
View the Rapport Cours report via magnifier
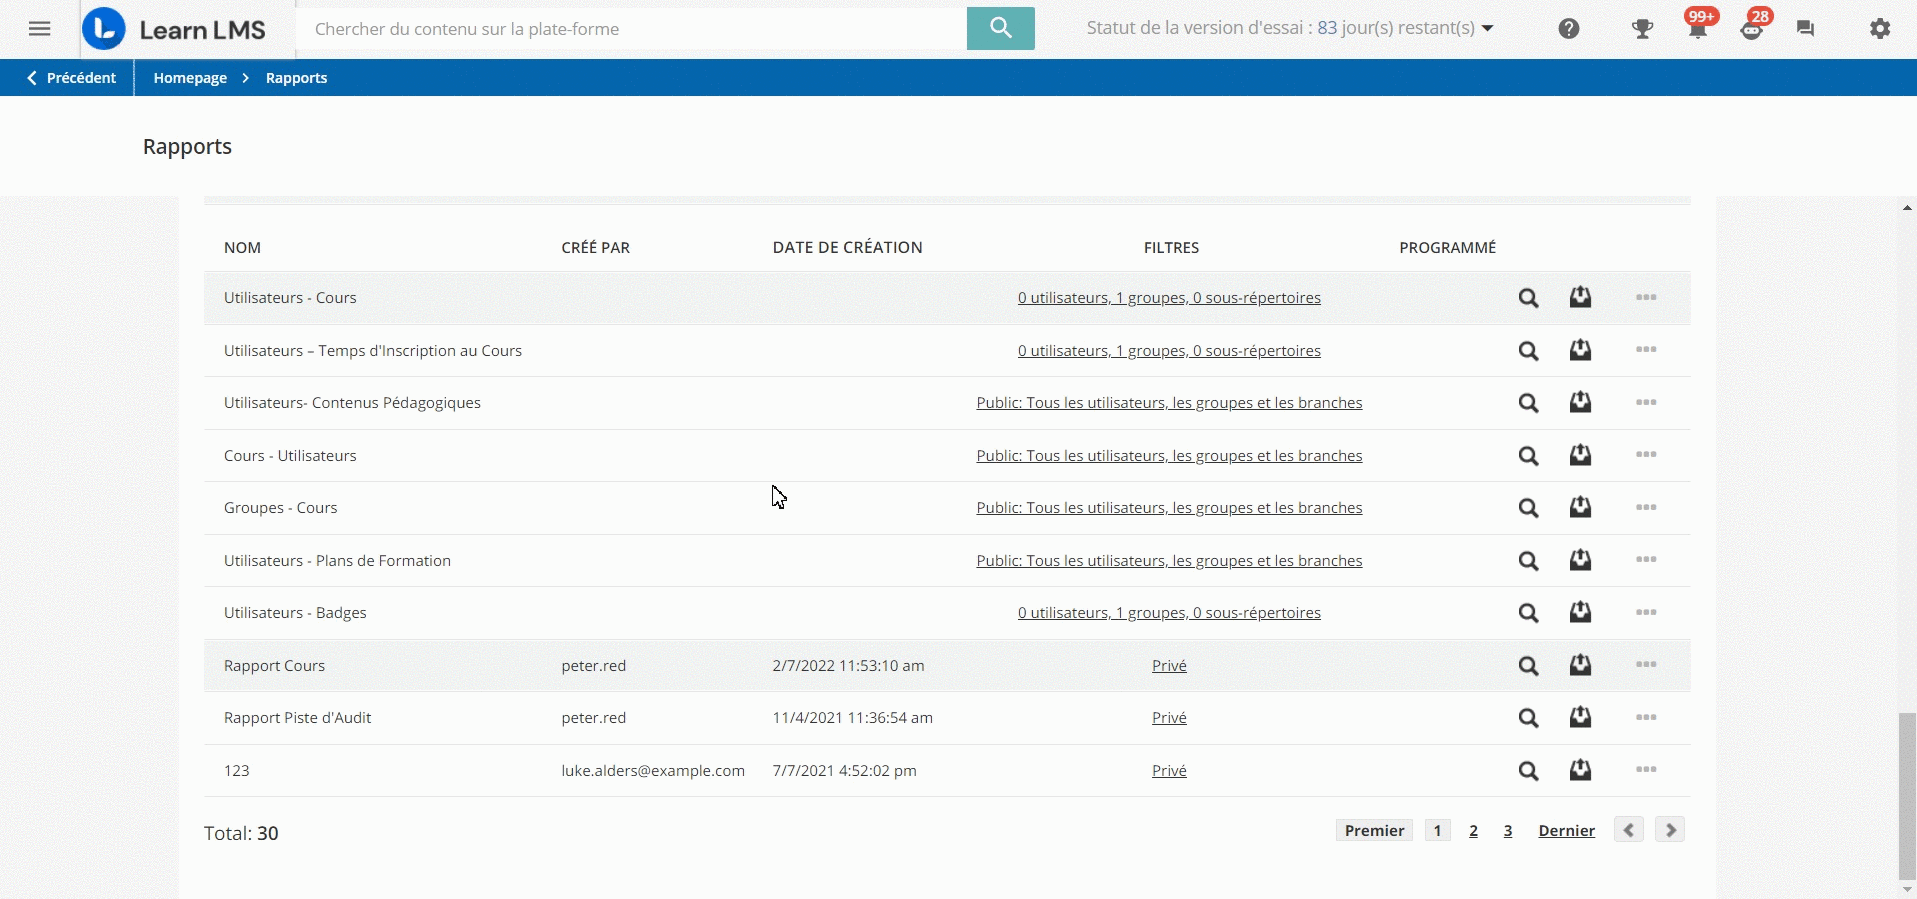(x=1528, y=666)
